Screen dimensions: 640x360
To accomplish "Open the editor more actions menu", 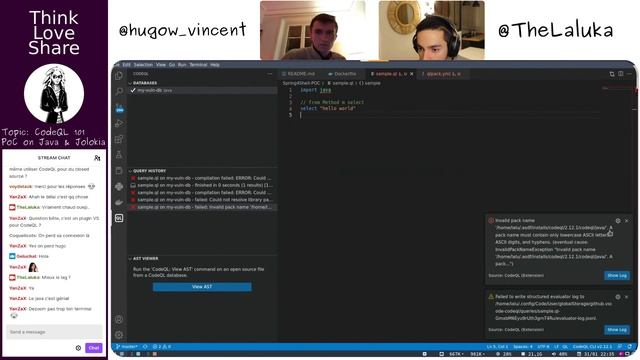I will coord(629,74).
